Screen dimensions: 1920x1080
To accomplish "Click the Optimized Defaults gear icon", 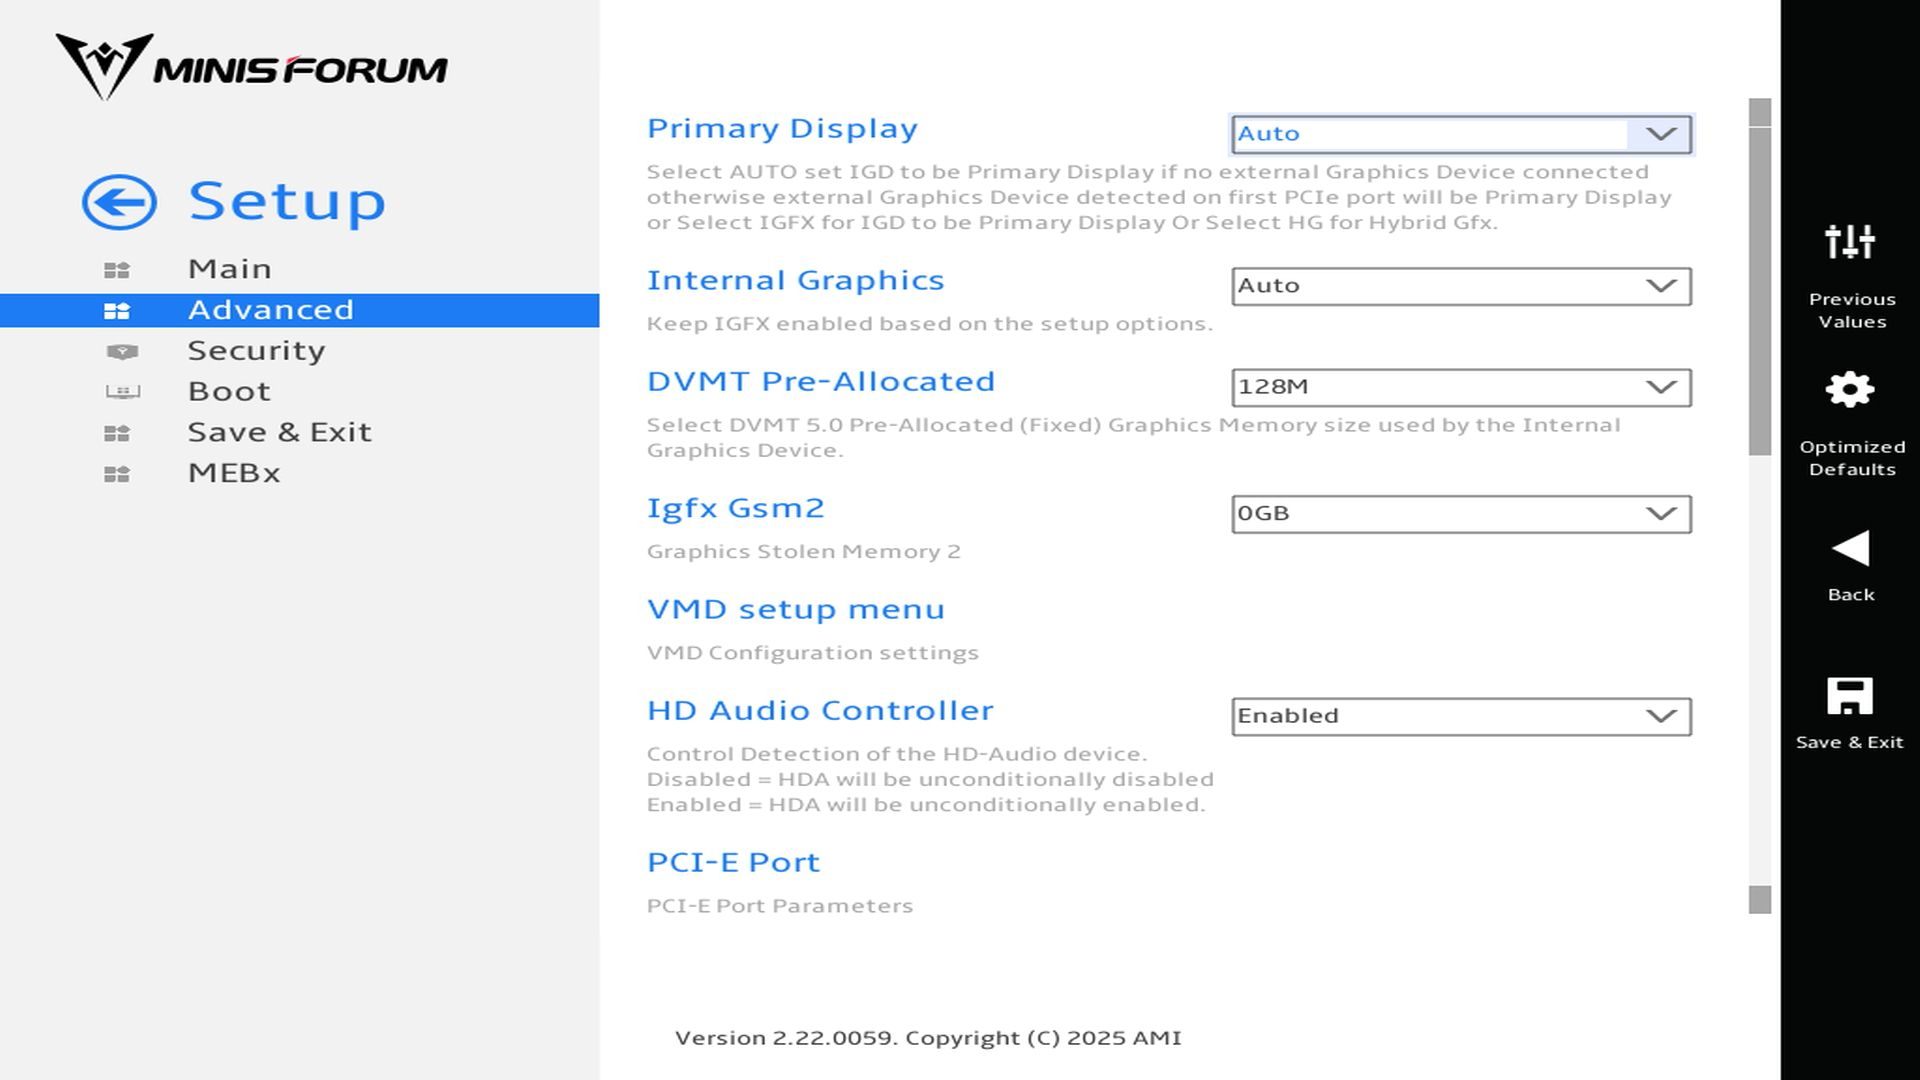I will (1850, 390).
